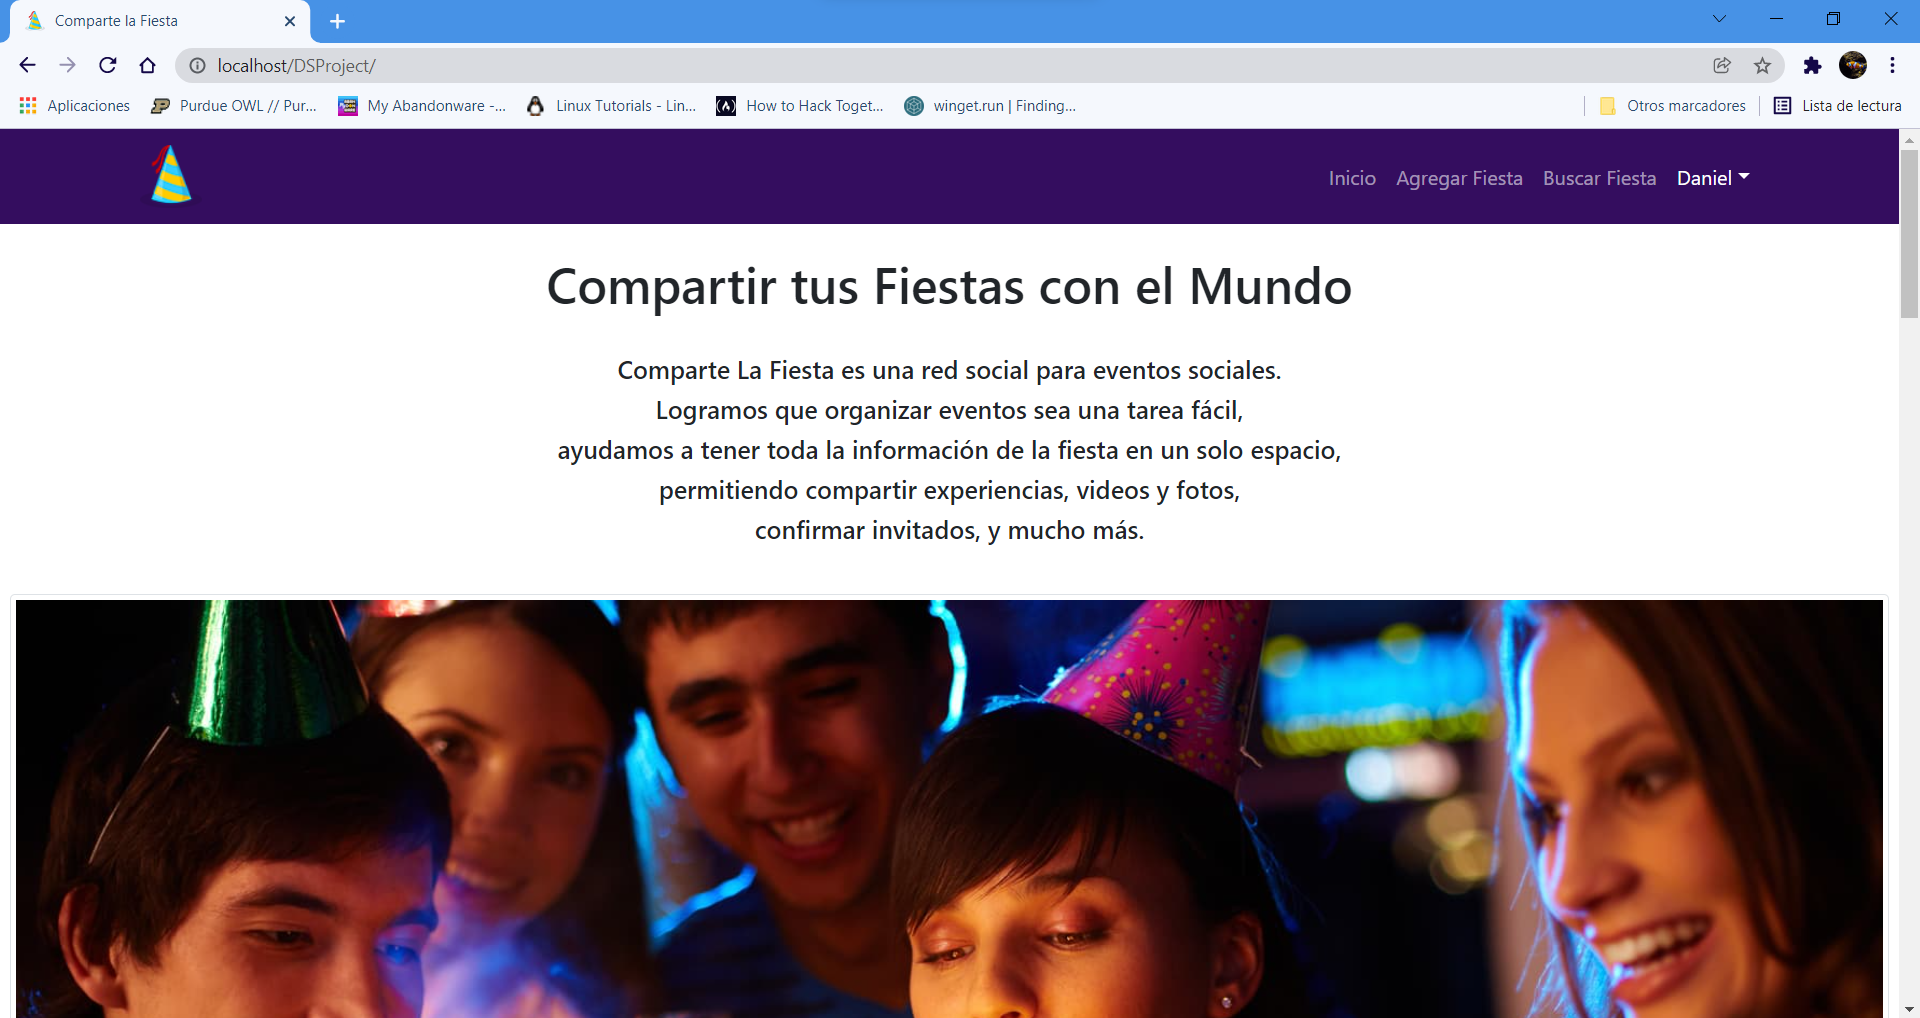The height and width of the screenshot is (1018, 1920).
Task: View site information icon in address bar
Action: (x=198, y=65)
